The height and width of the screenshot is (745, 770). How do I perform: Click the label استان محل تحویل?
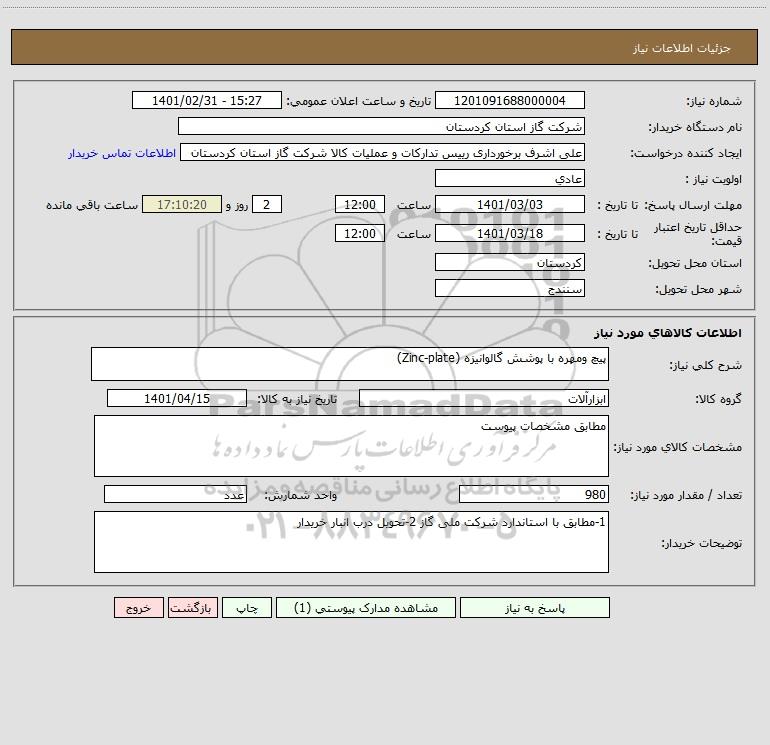point(695,263)
